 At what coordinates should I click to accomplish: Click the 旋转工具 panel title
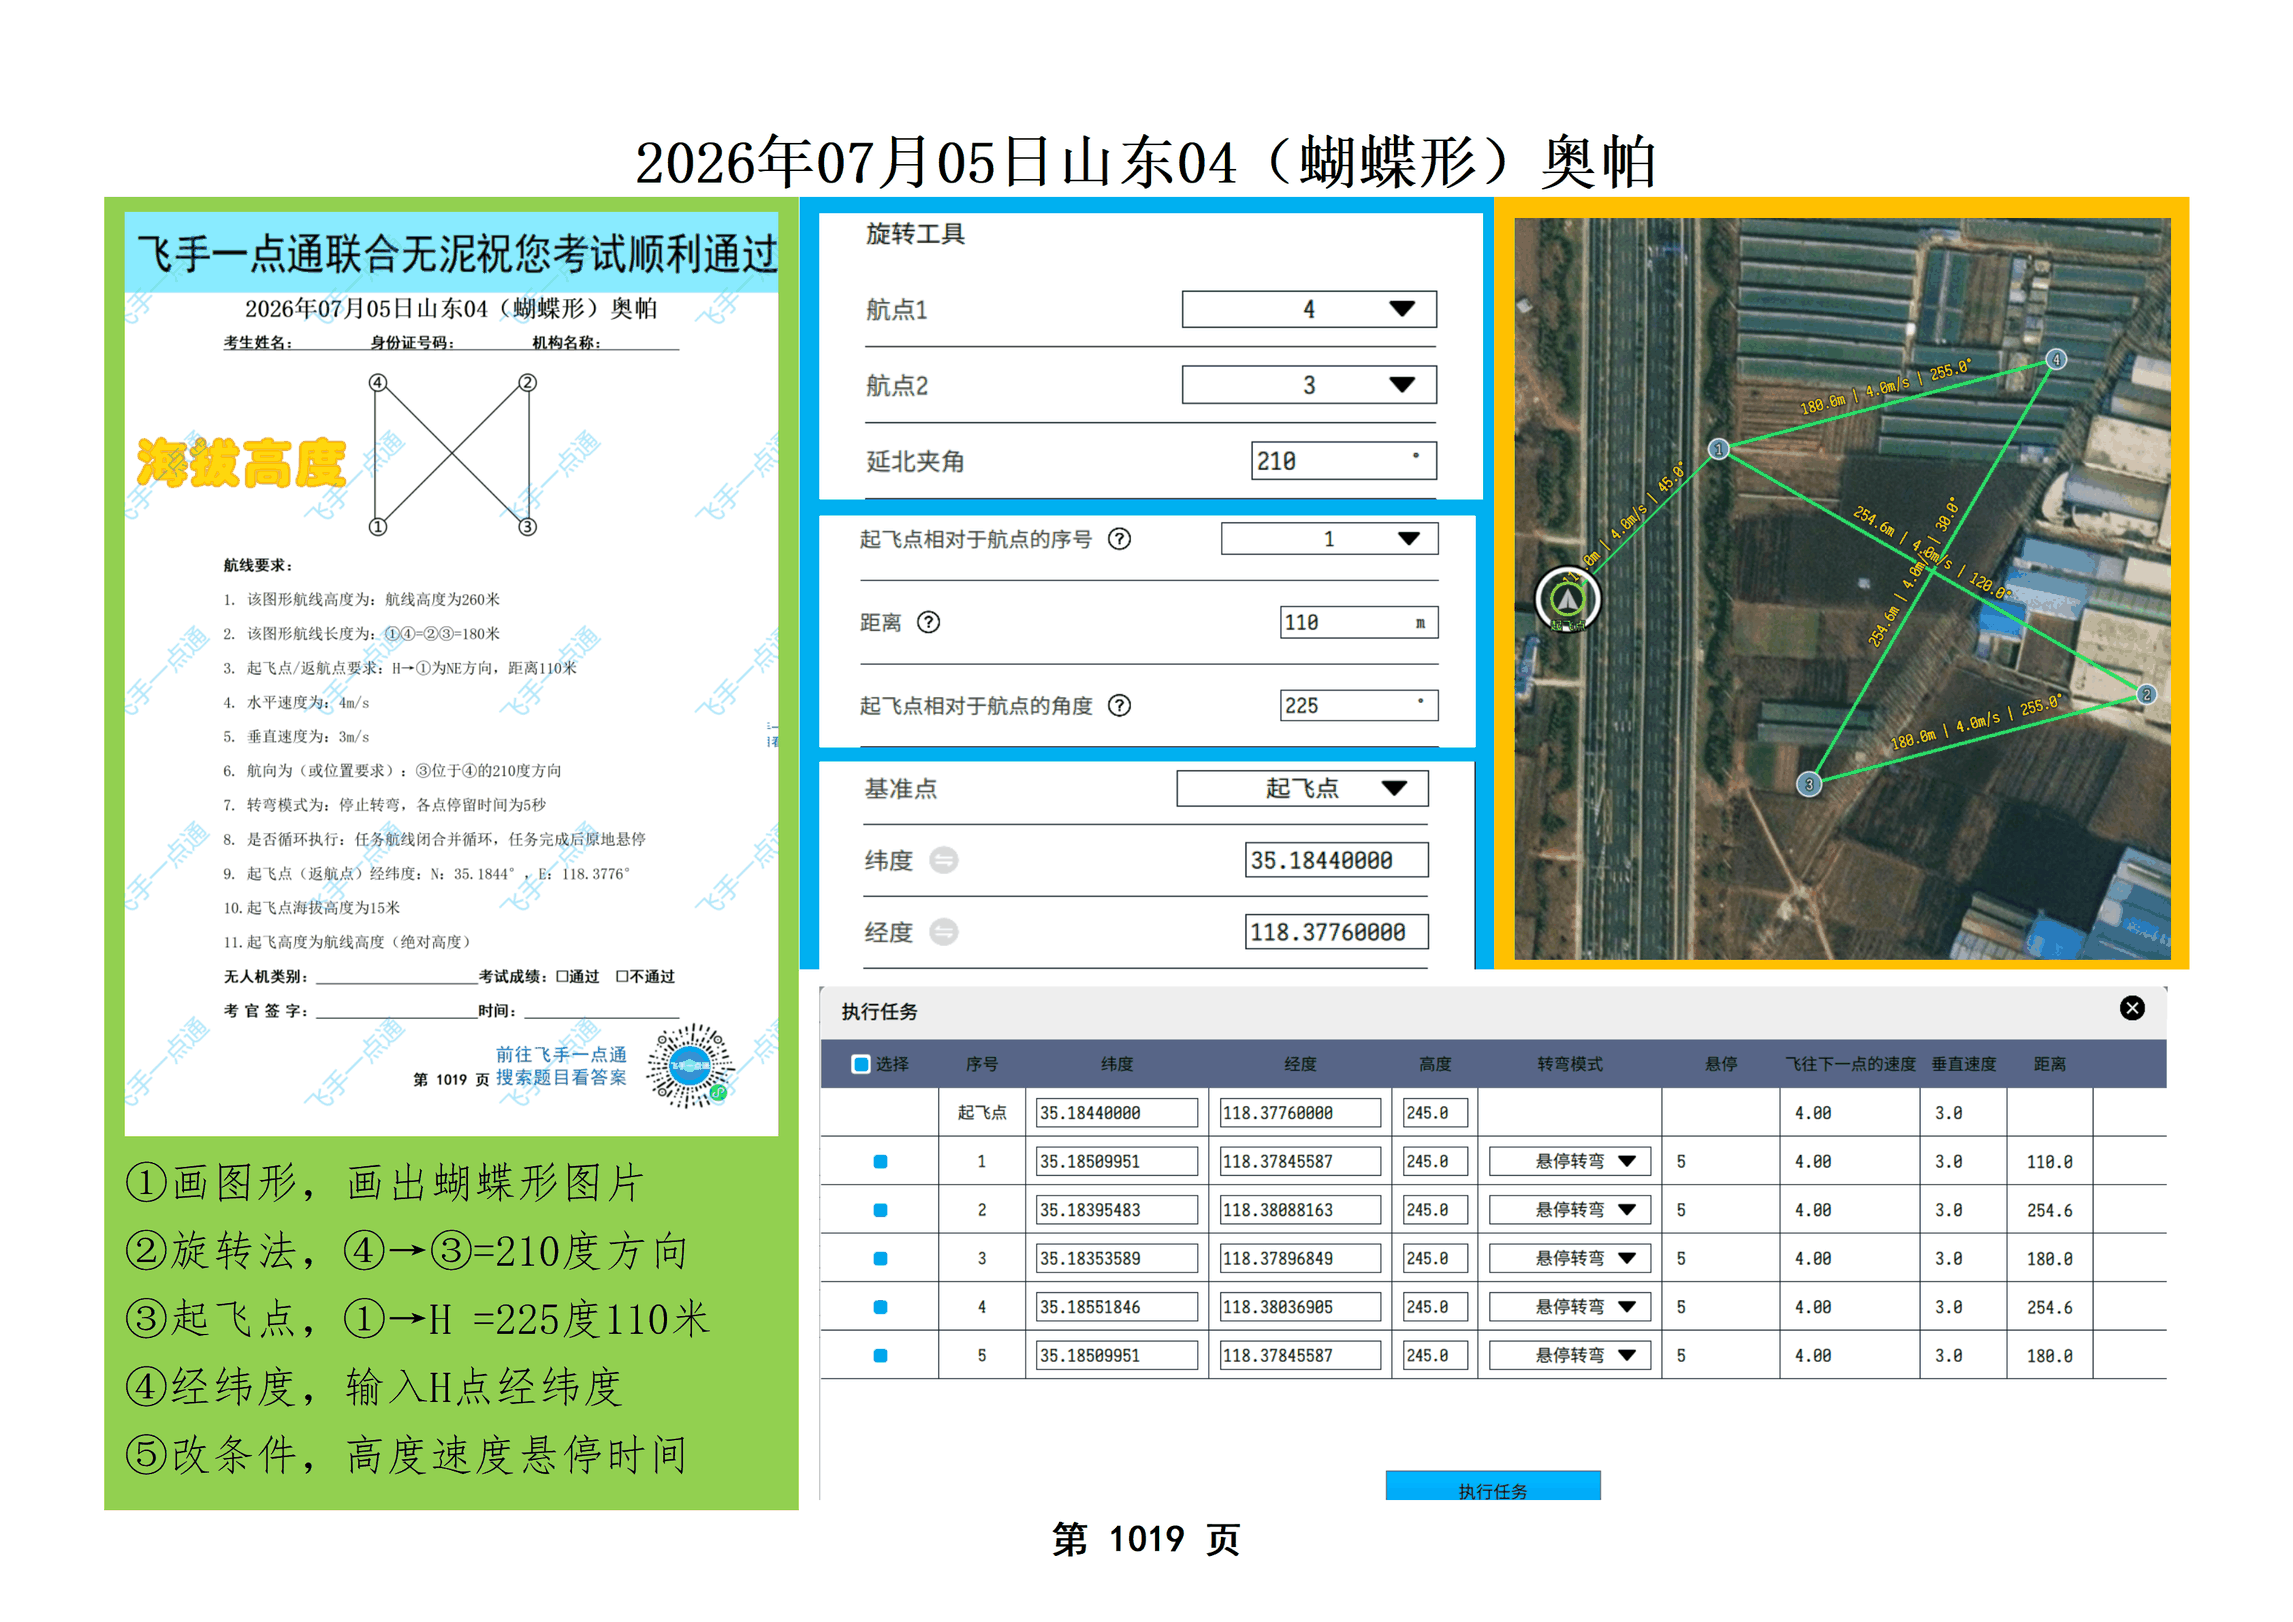[914, 234]
